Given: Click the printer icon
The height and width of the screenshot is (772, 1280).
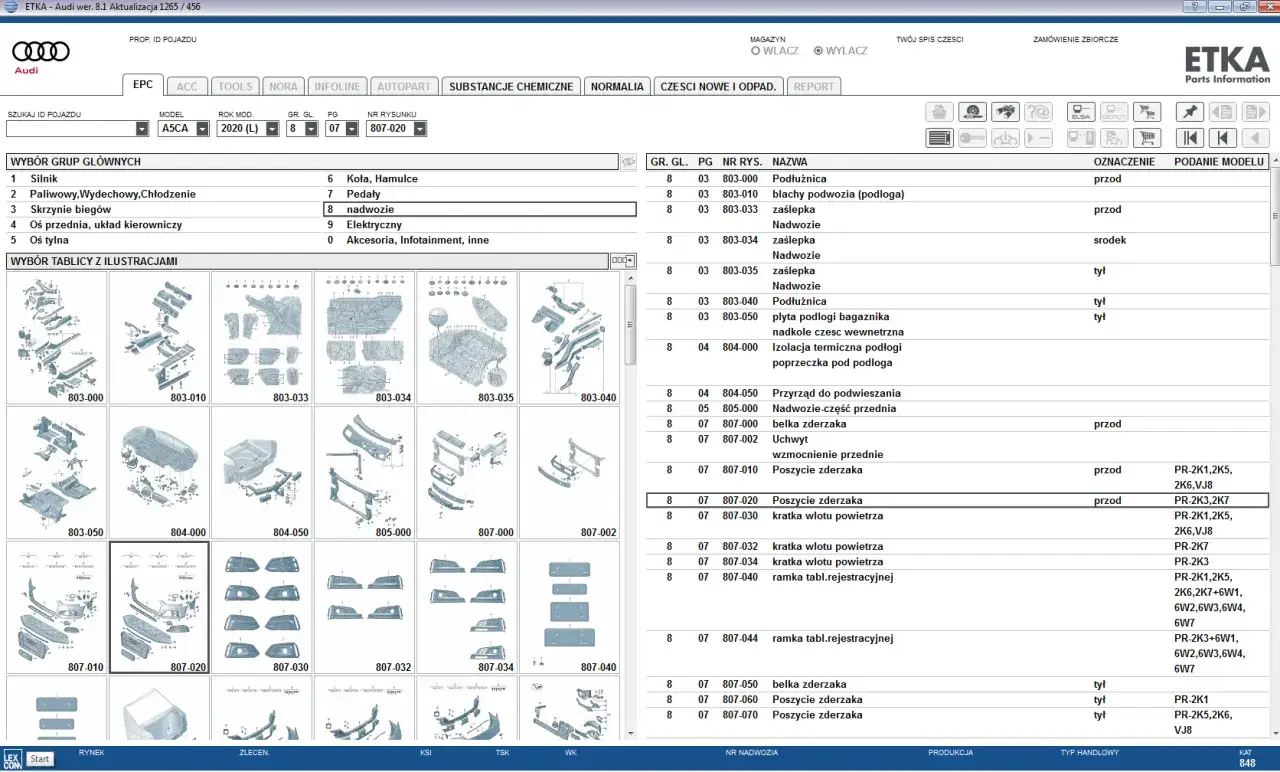Looking at the screenshot, I should click(x=938, y=111).
